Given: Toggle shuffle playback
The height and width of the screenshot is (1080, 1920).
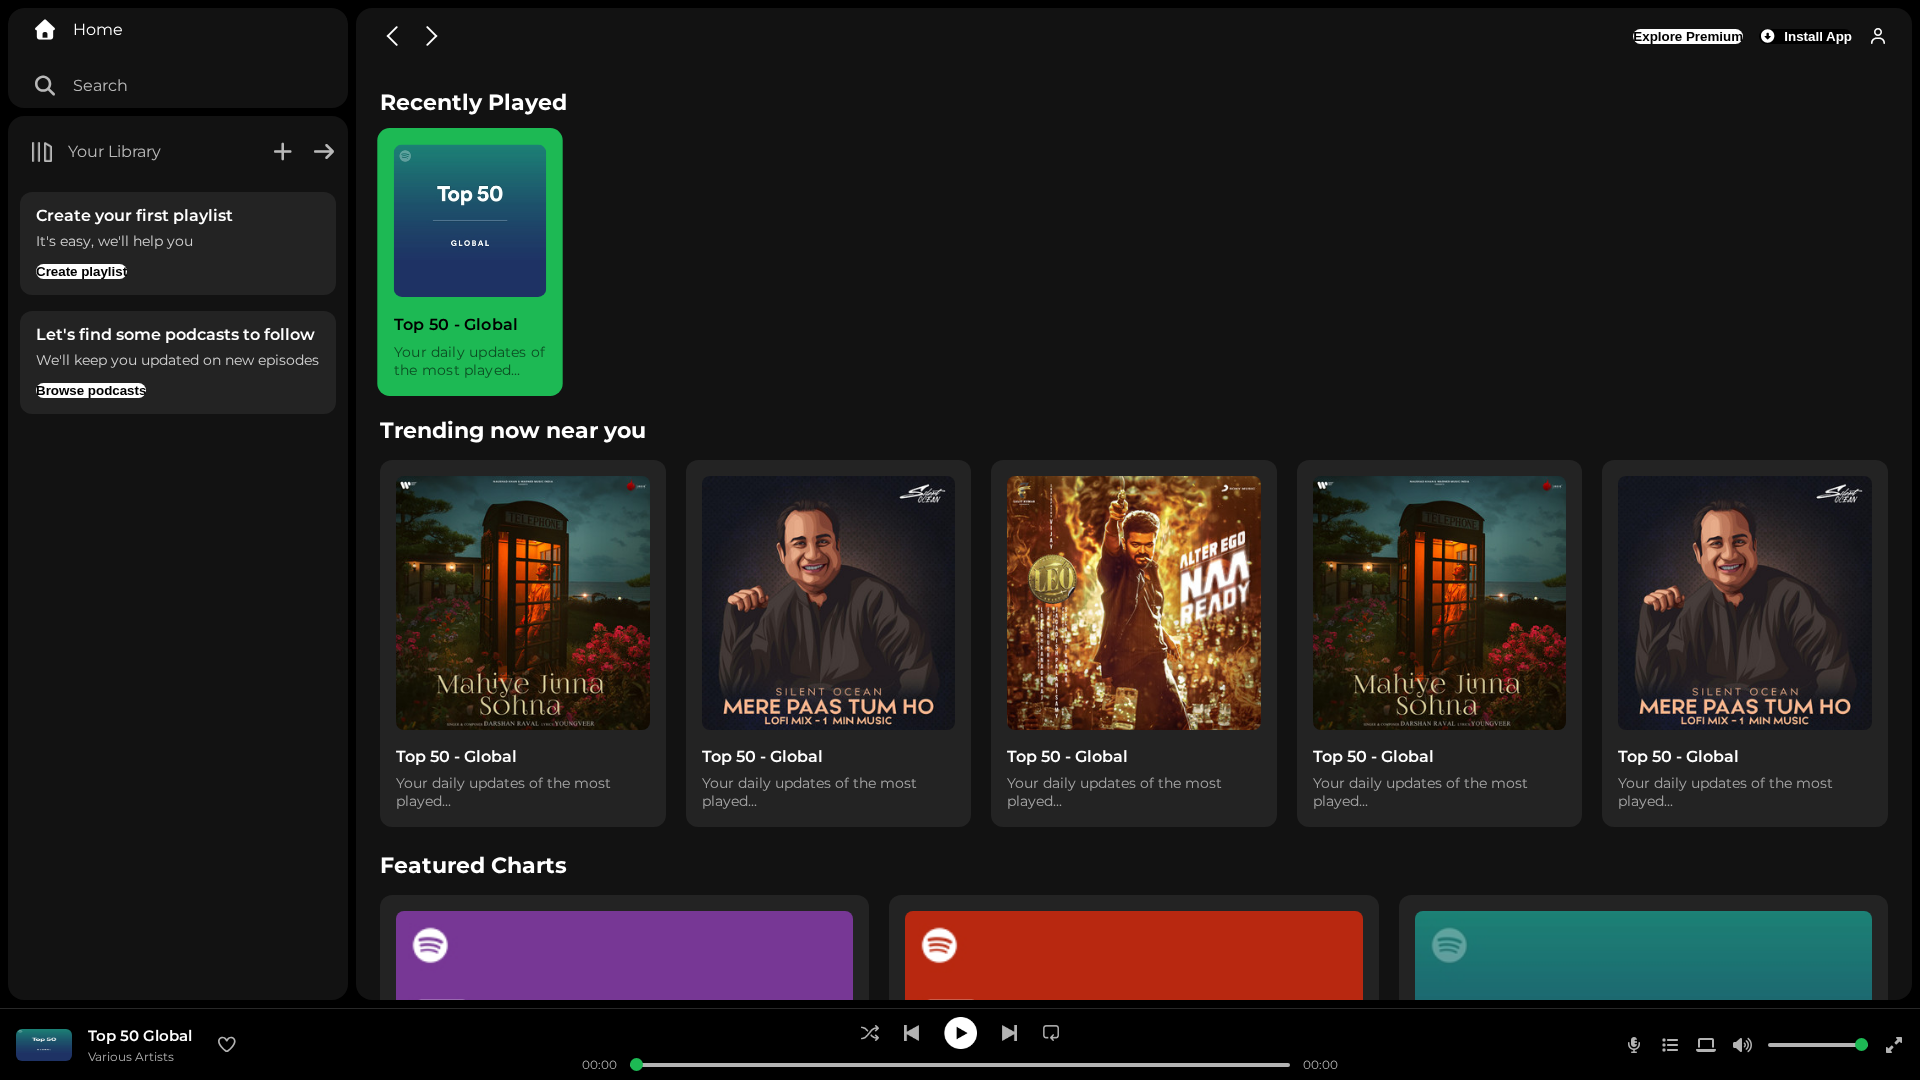Looking at the screenshot, I should 870,1033.
